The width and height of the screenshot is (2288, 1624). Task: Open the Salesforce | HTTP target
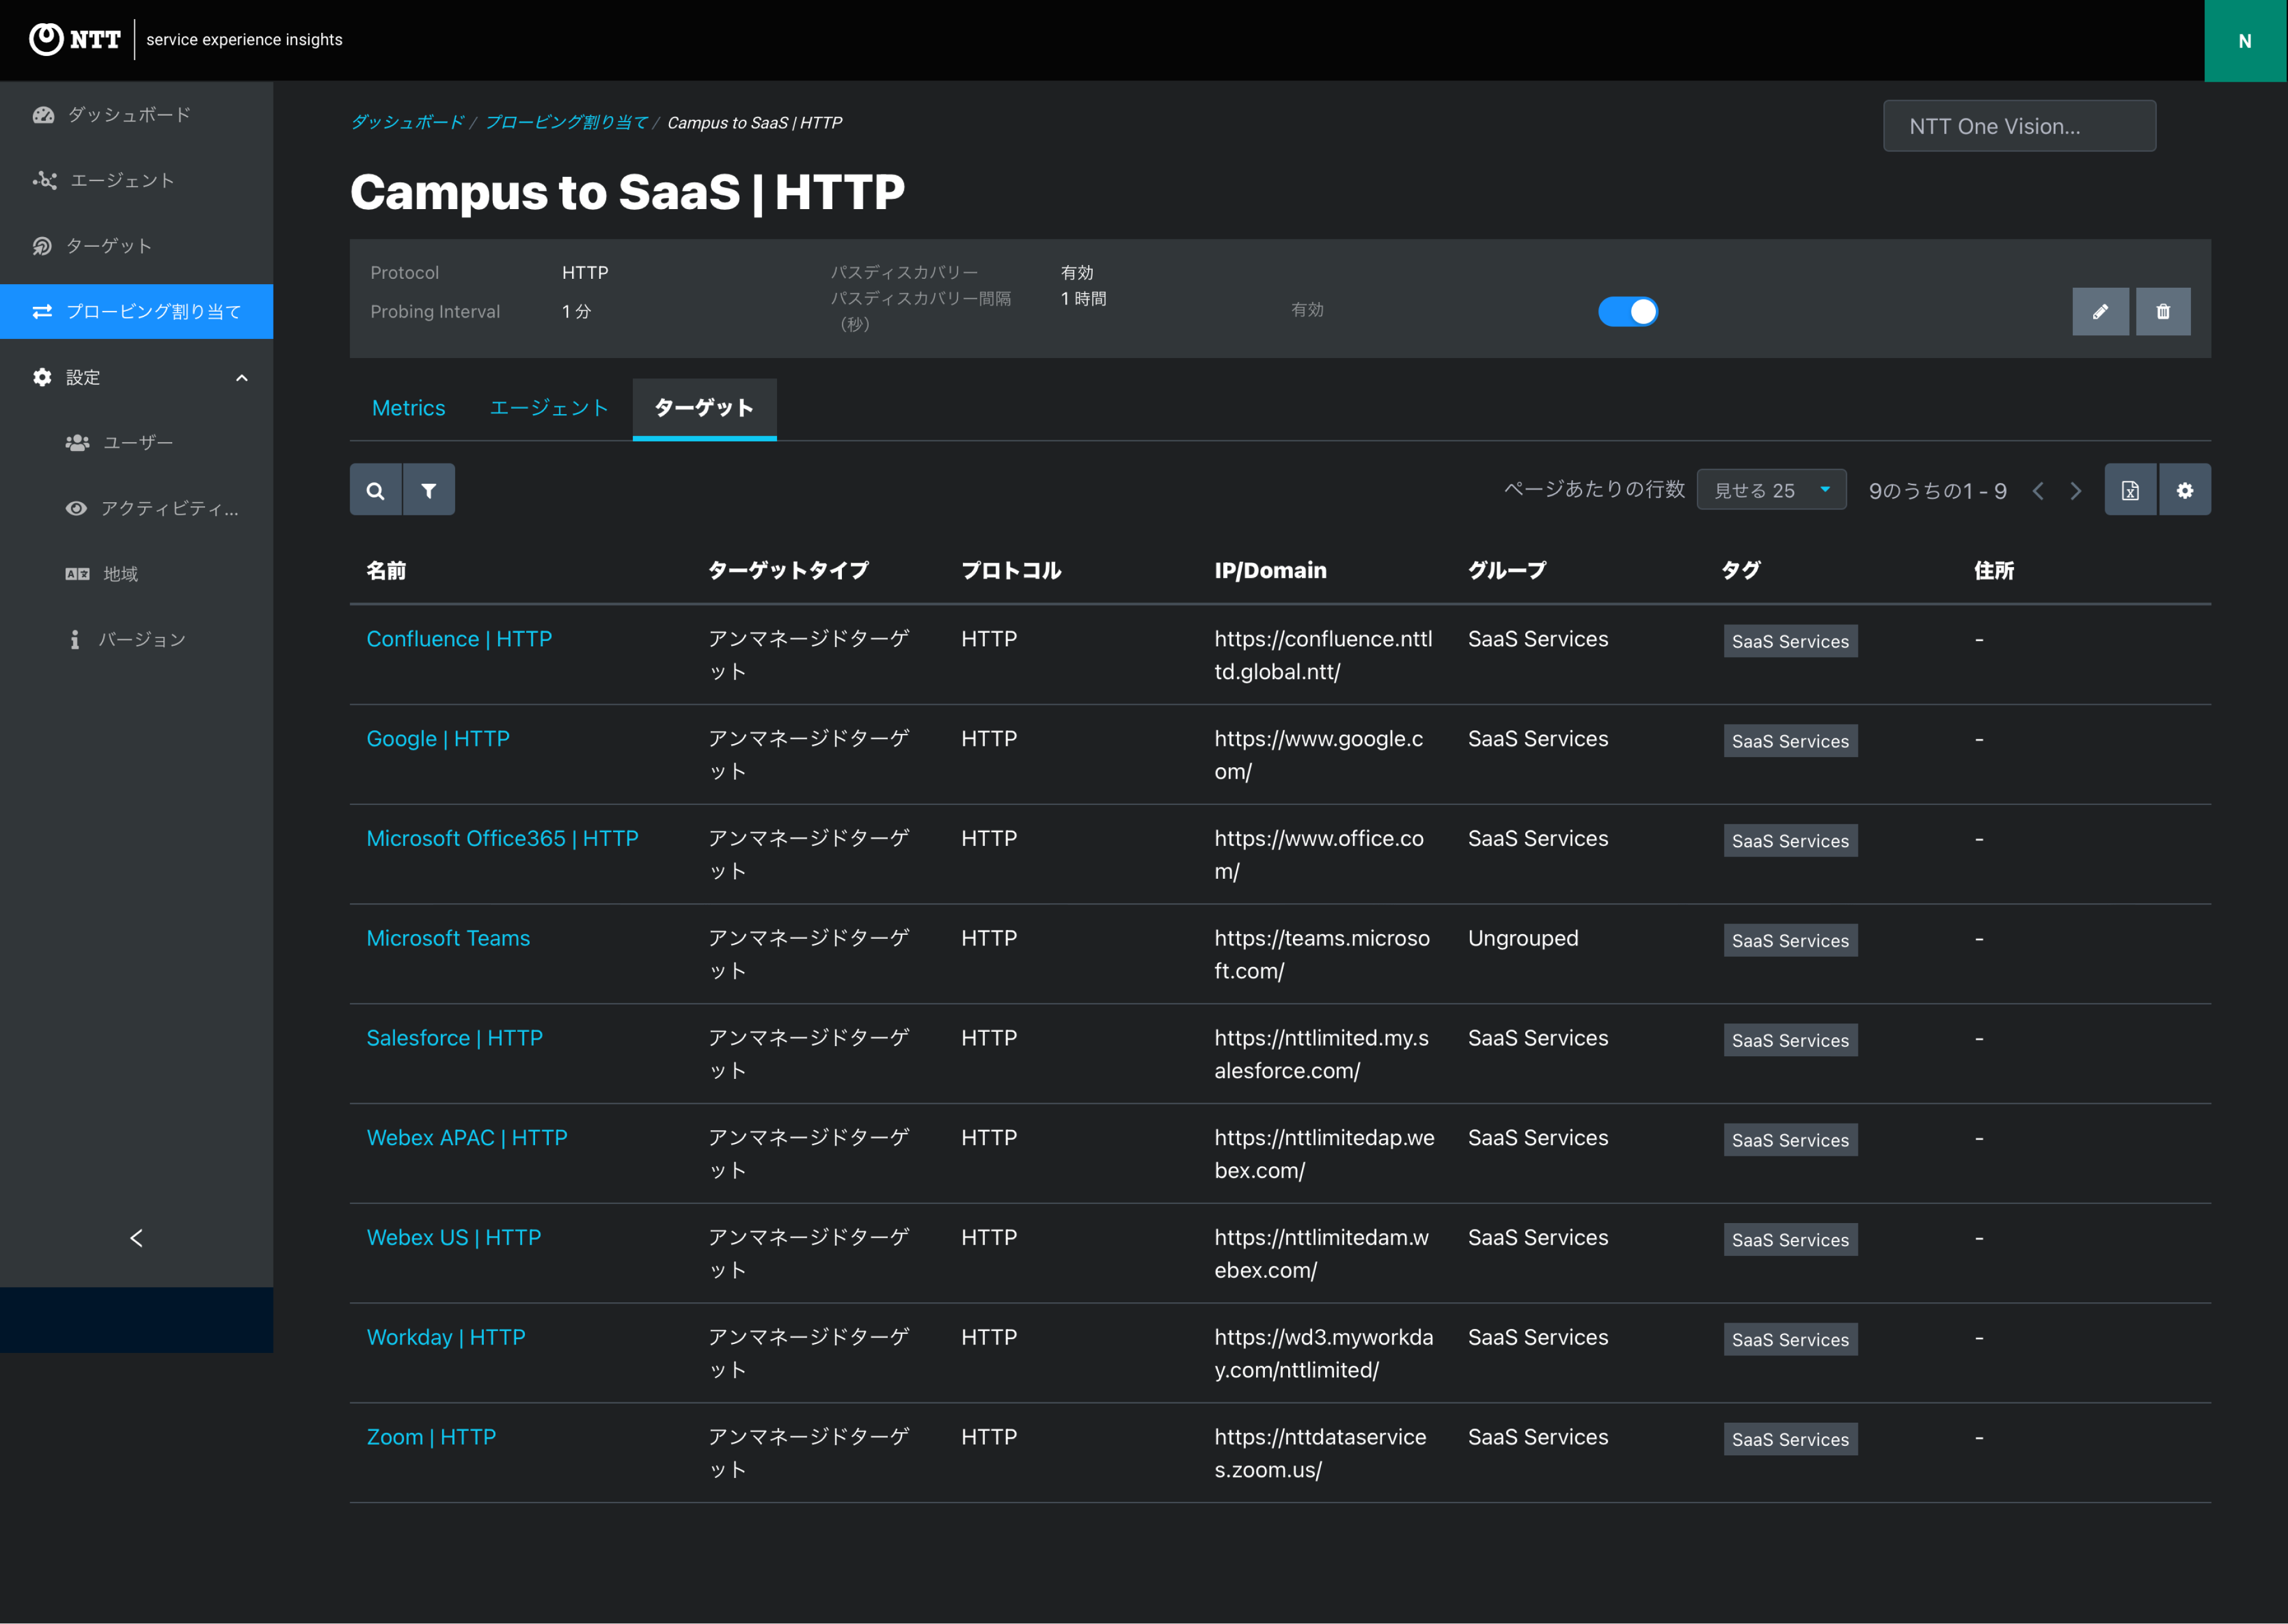click(x=454, y=1038)
